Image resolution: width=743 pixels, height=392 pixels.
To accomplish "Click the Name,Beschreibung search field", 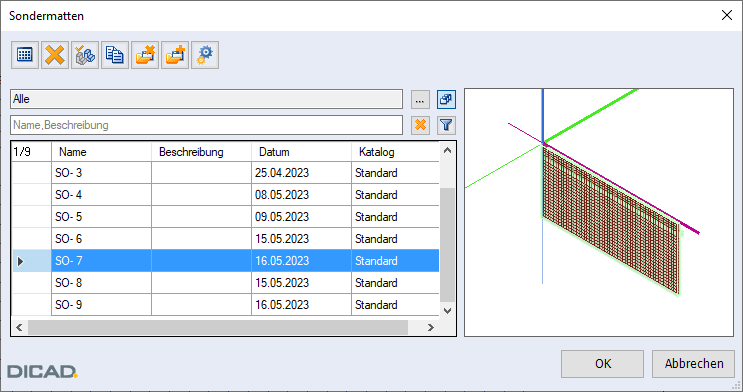I will [x=207, y=125].
